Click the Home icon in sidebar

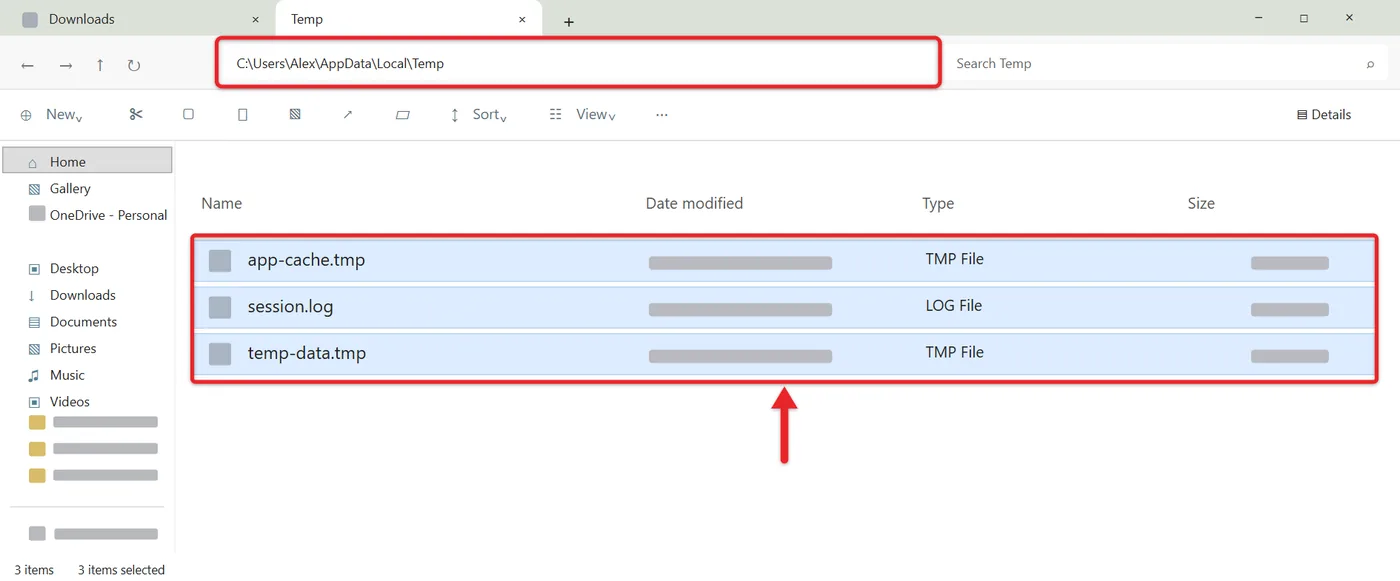[33, 162]
